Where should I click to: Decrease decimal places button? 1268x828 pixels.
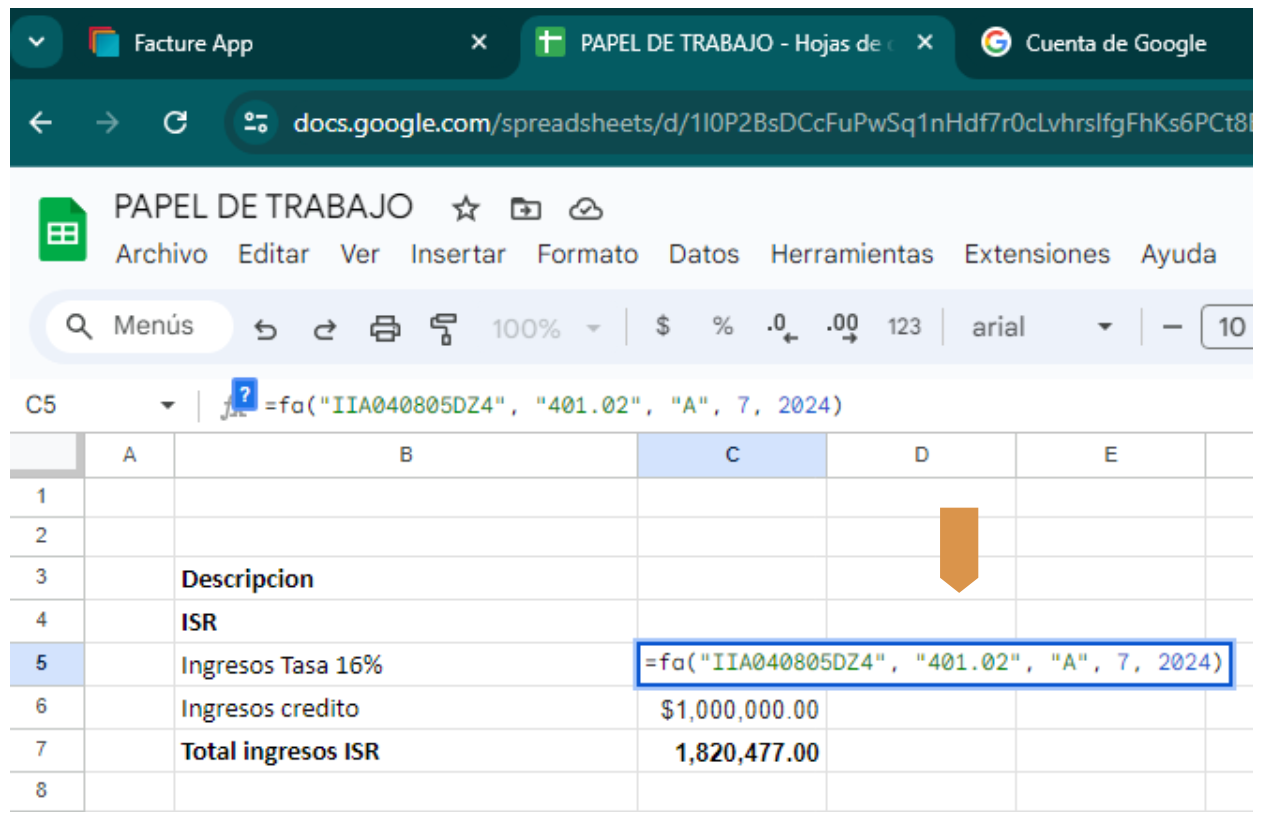tap(781, 328)
